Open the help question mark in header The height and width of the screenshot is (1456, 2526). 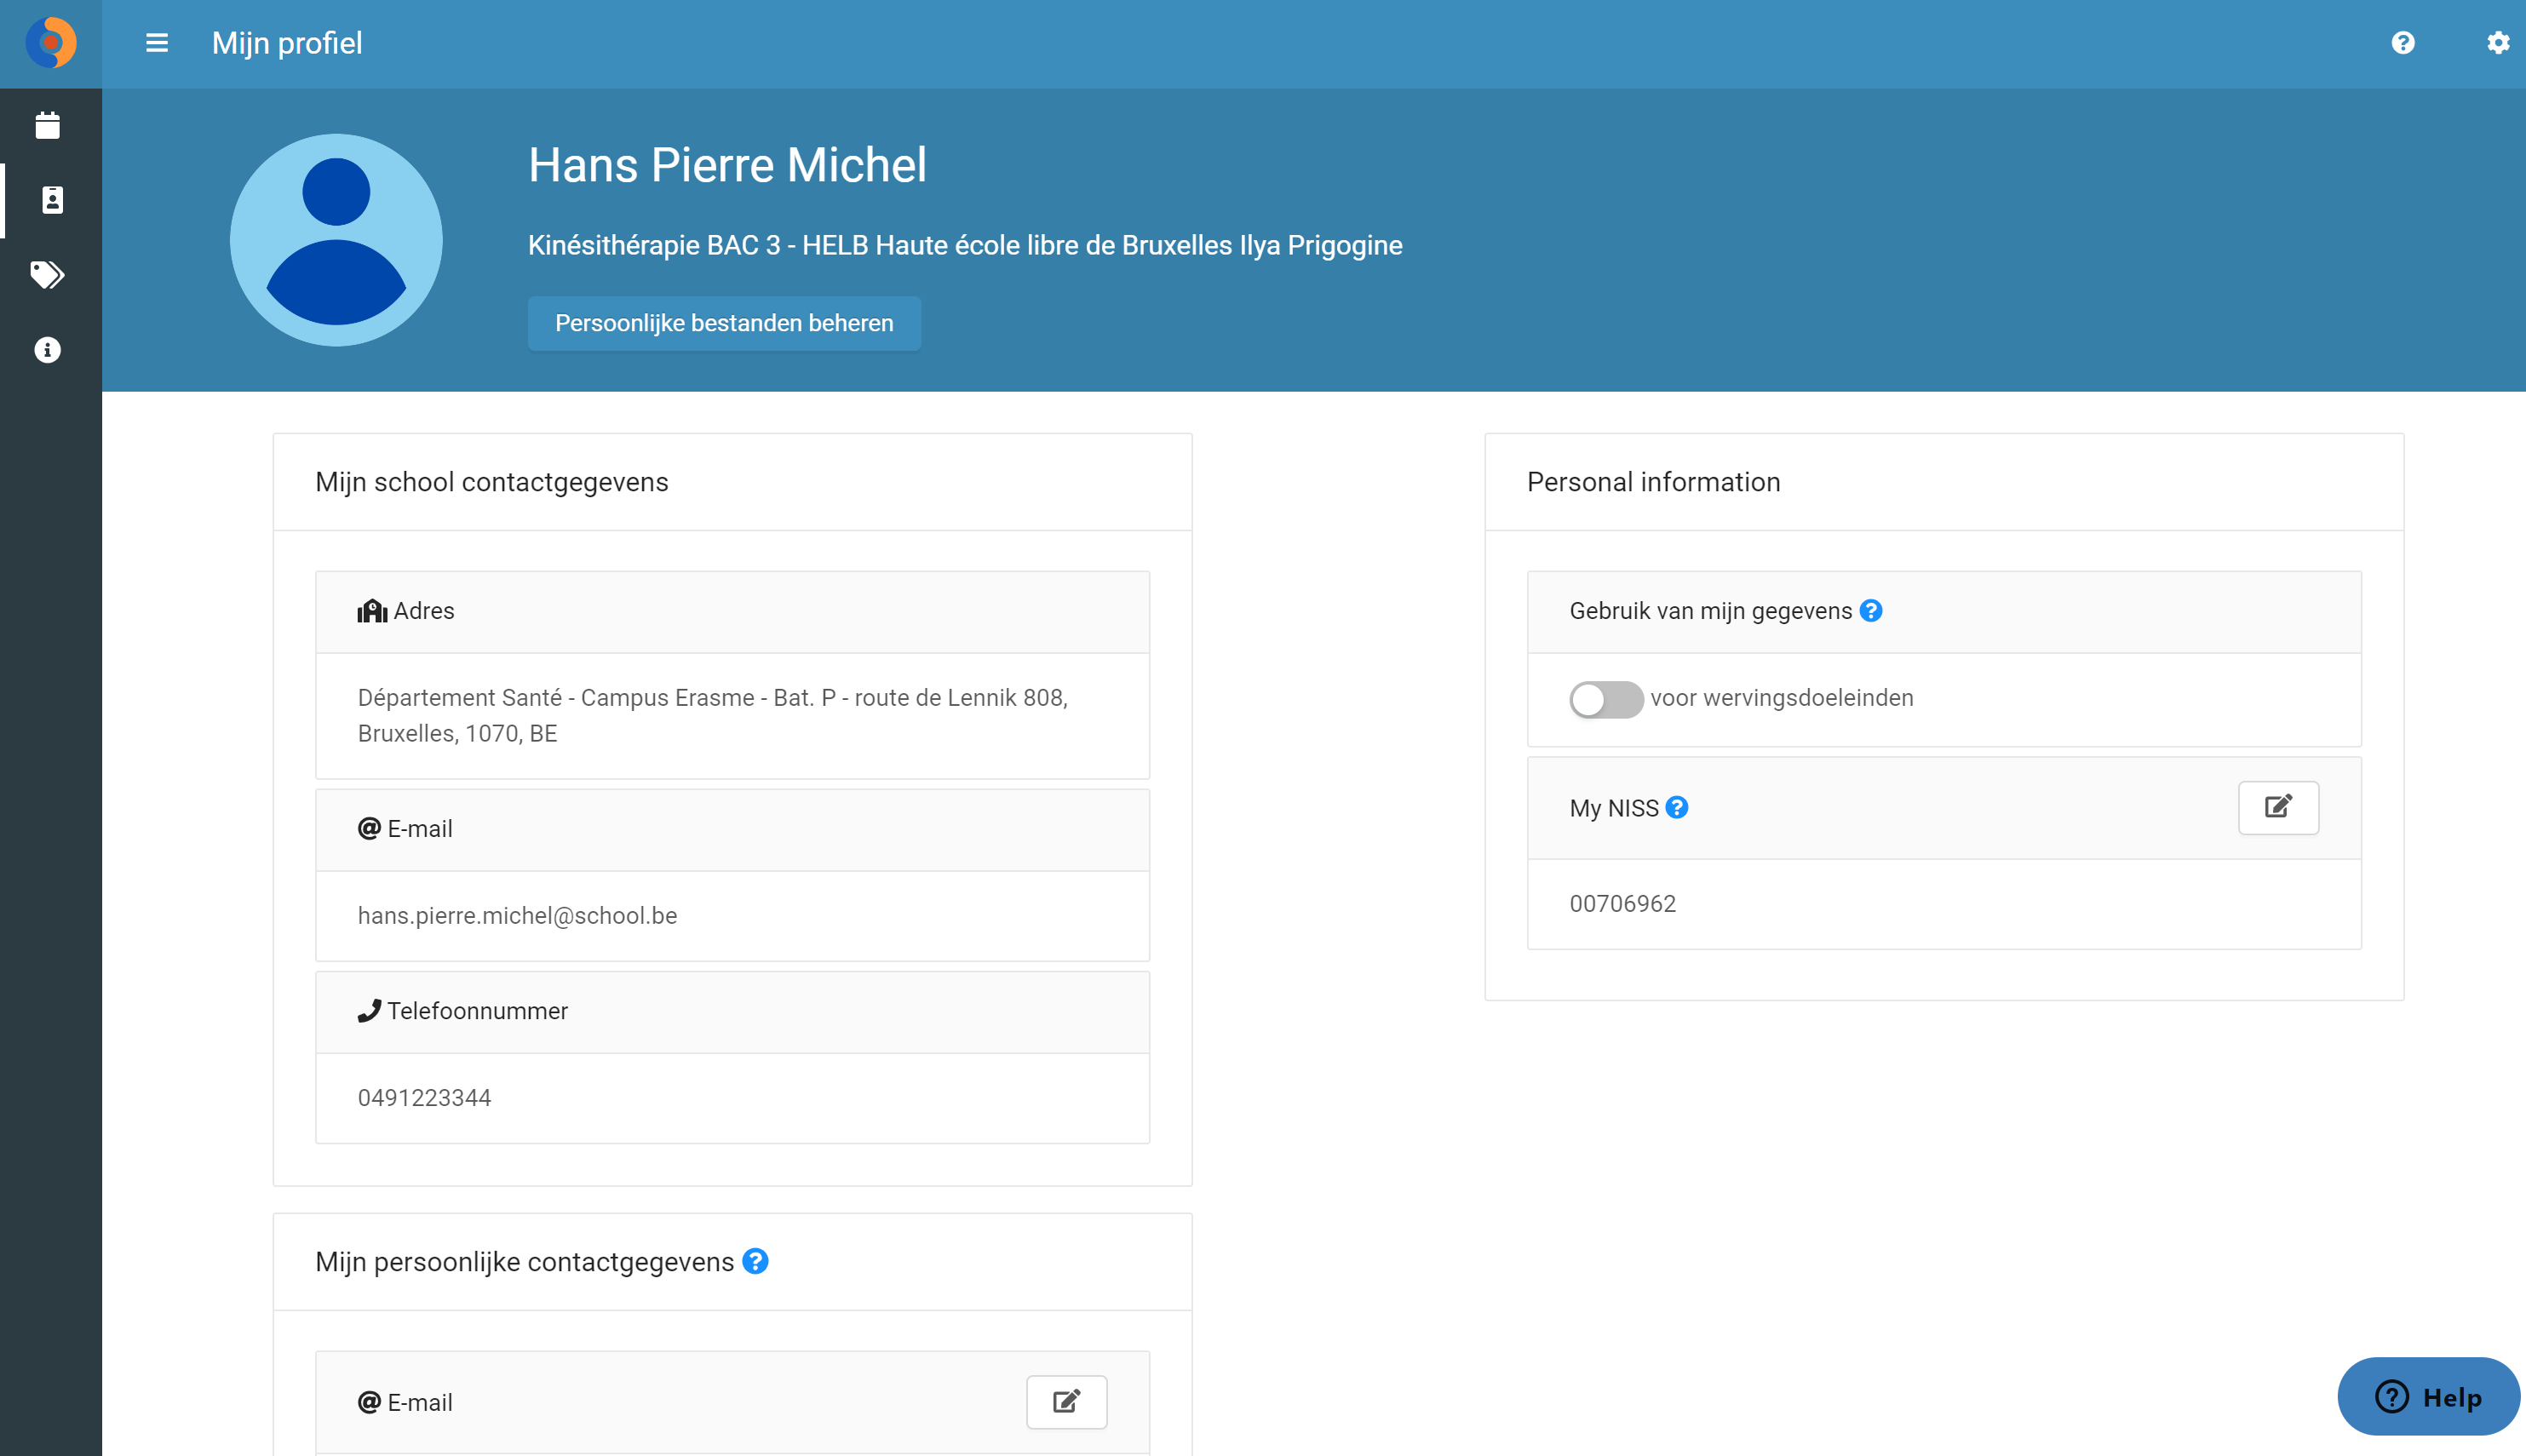click(2403, 43)
